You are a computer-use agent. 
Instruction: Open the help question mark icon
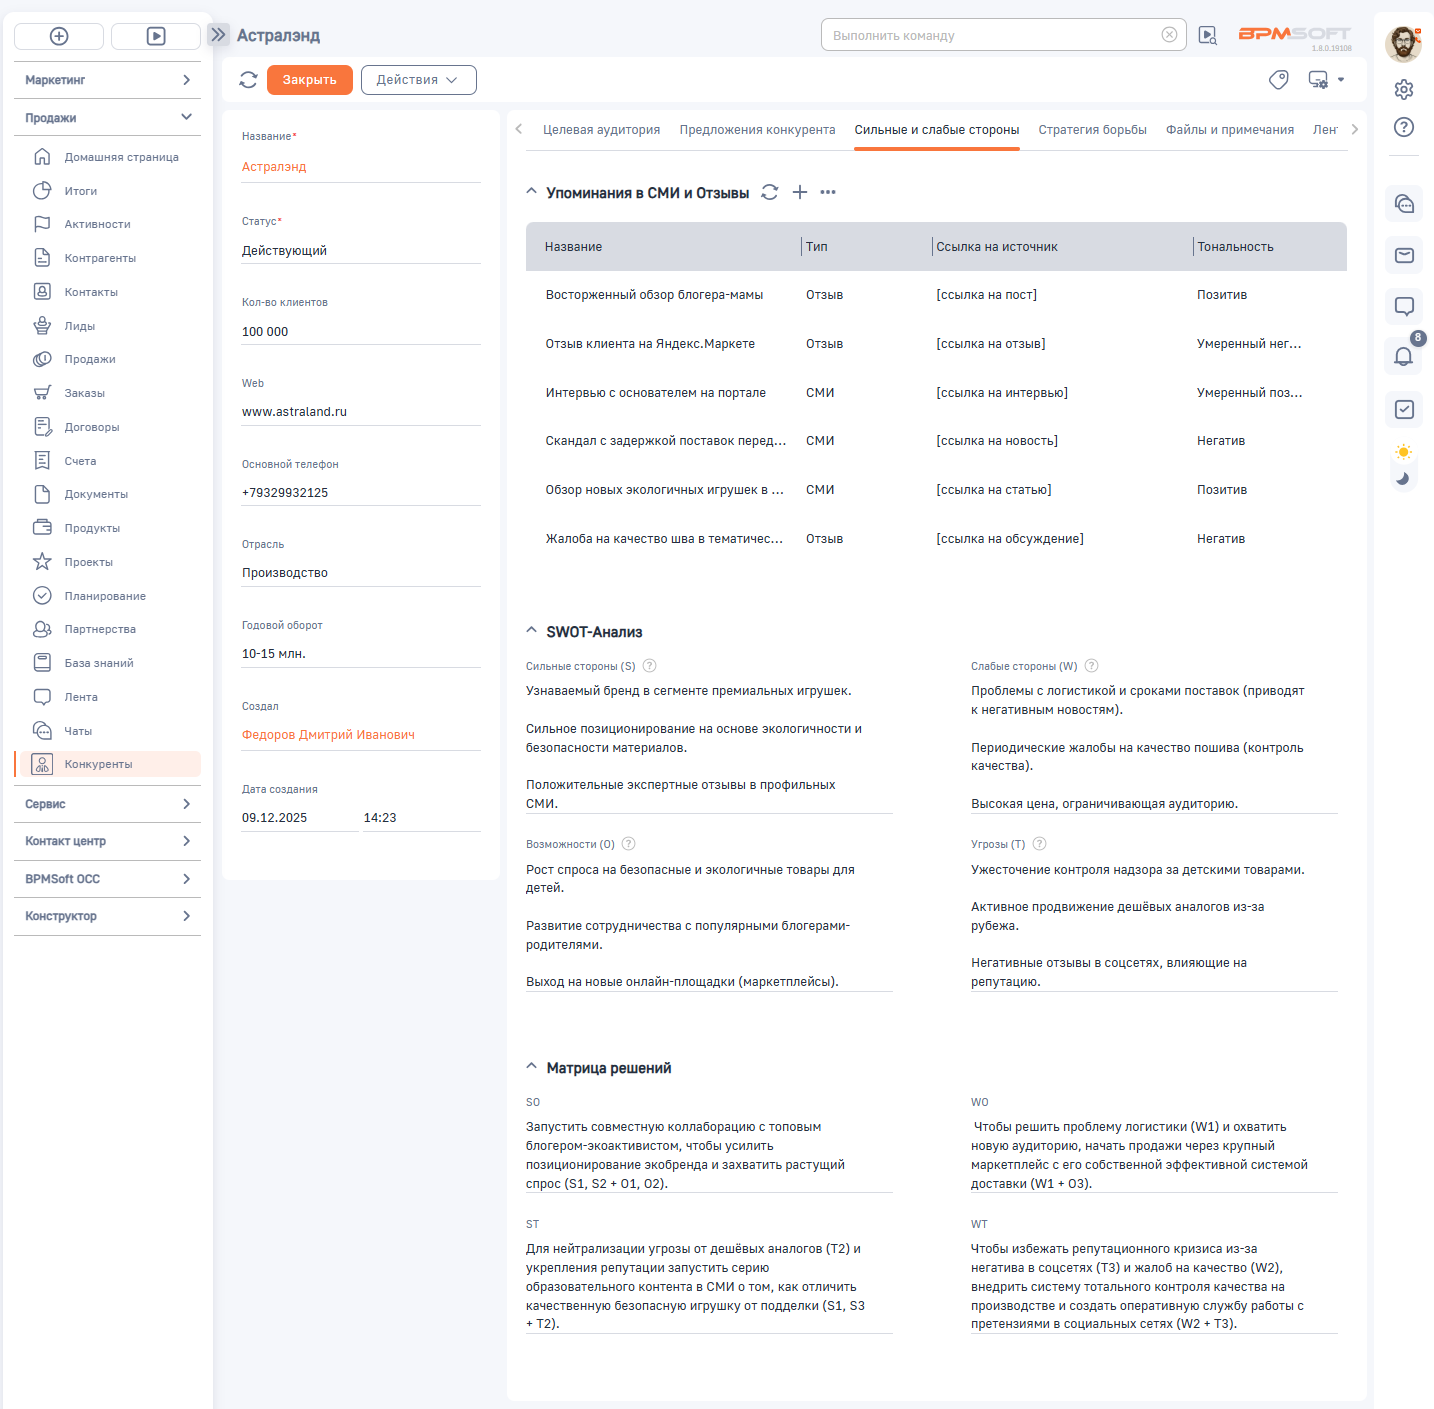tap(1404, 127)
